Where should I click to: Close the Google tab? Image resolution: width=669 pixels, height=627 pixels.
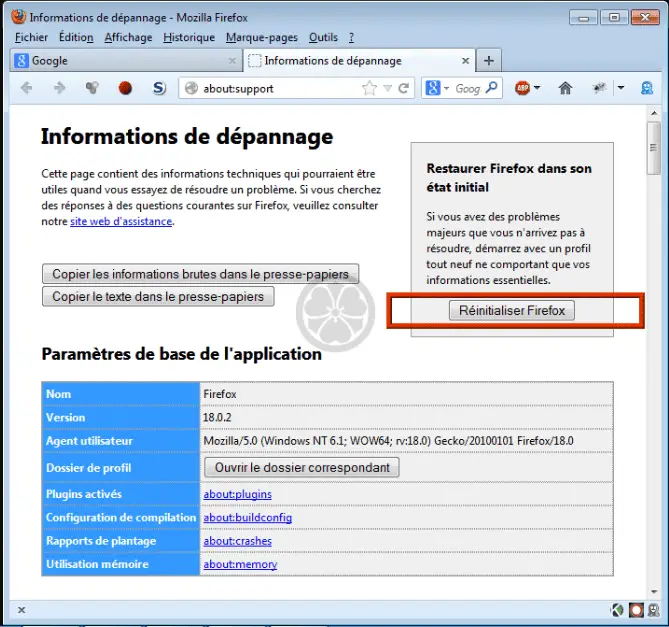click(x=232, y=61)
